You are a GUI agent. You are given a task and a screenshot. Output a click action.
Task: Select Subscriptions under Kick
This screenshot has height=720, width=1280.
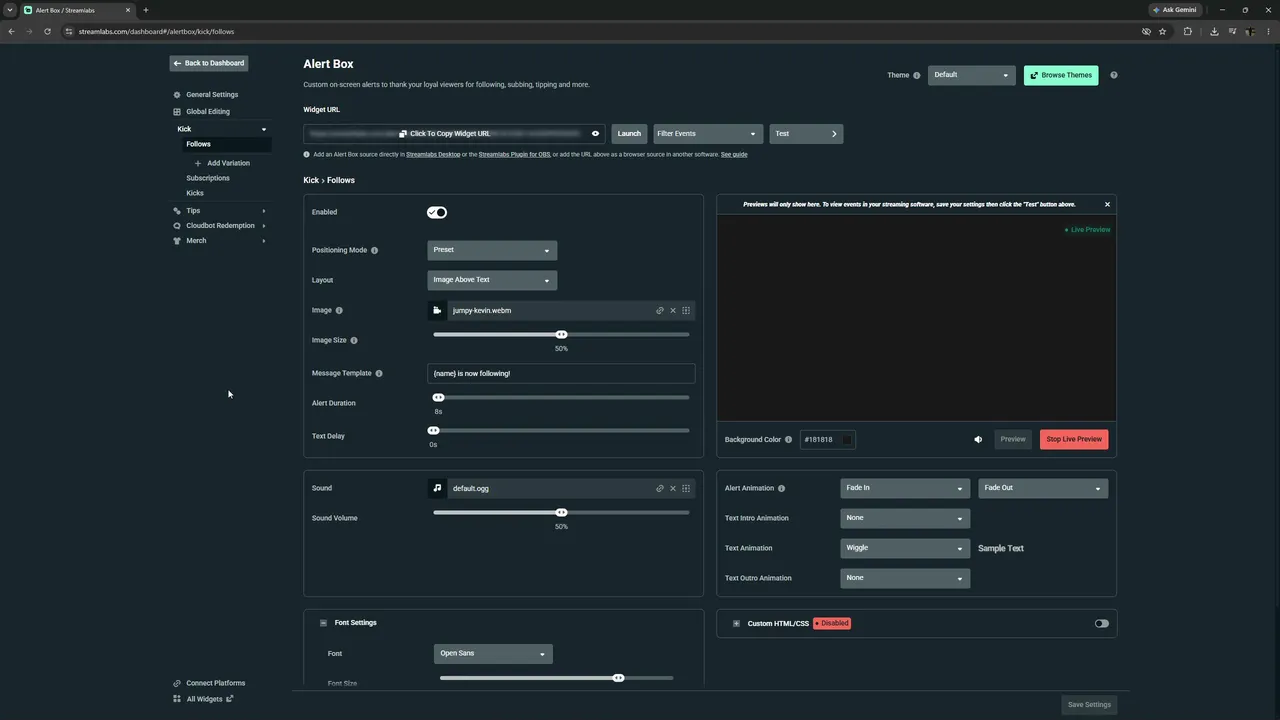(208, 178)
